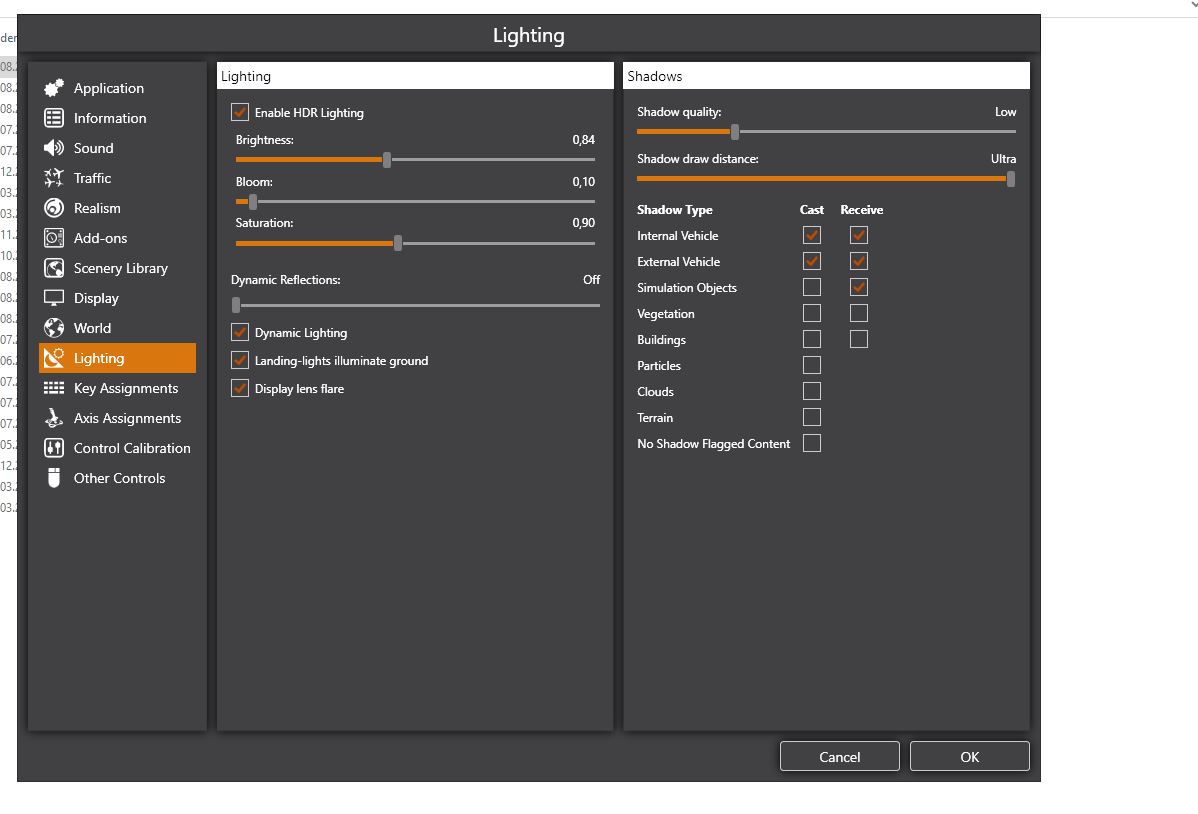
Task: Click the Bloom value 0,10
Action: click(x=584, y=182)
